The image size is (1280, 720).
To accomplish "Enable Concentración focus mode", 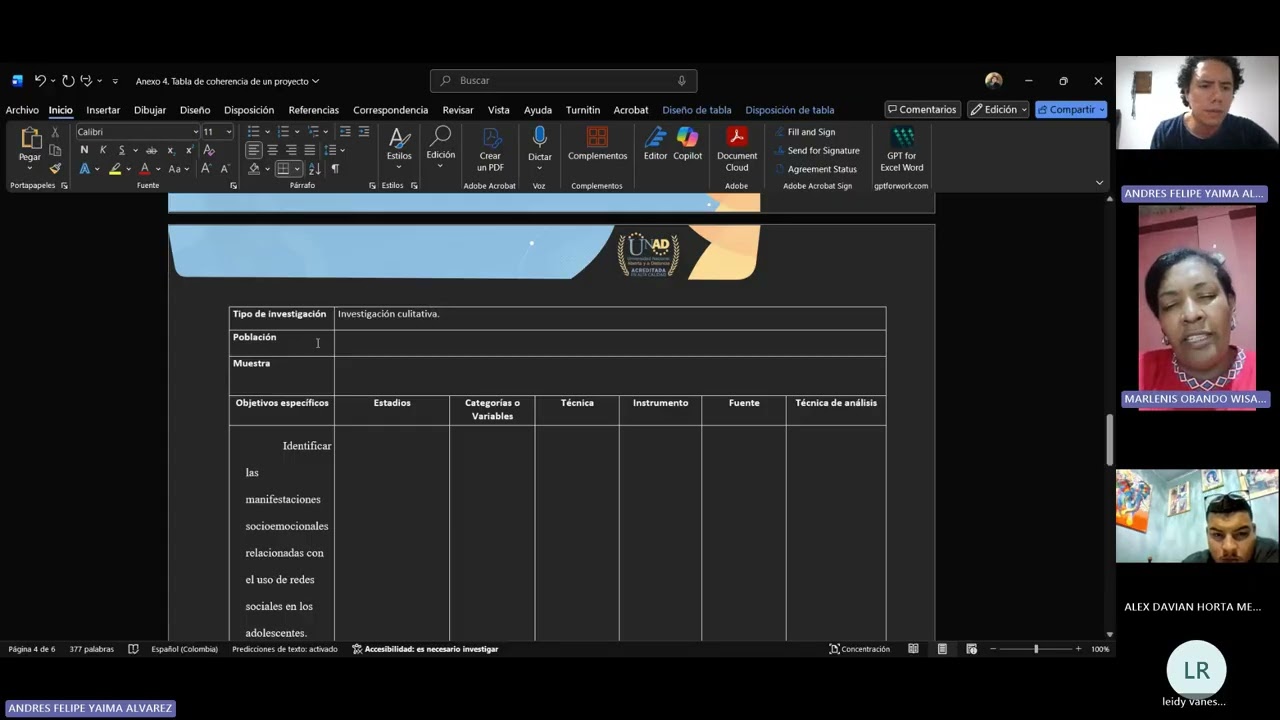I will [x=859, y=649].
